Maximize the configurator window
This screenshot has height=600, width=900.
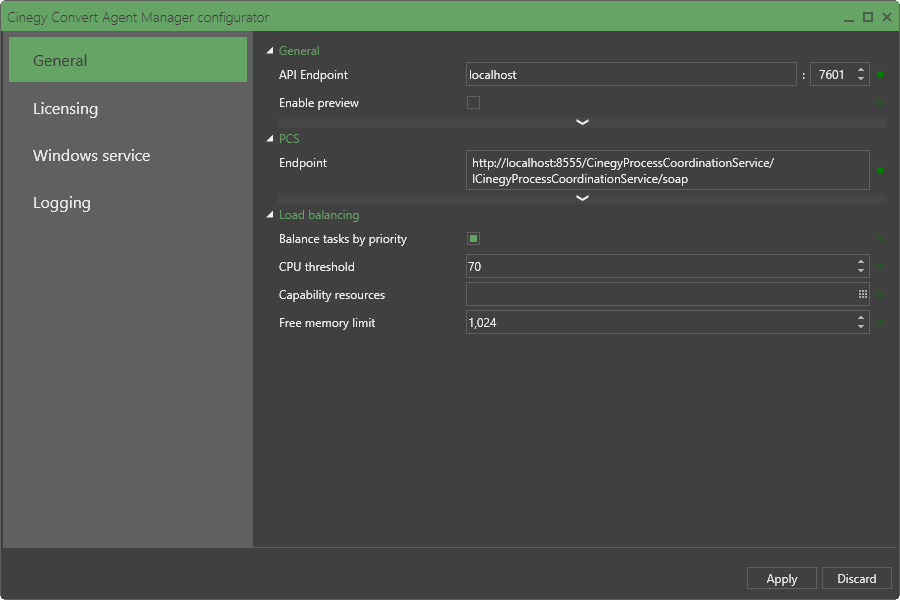pos(868,17)
